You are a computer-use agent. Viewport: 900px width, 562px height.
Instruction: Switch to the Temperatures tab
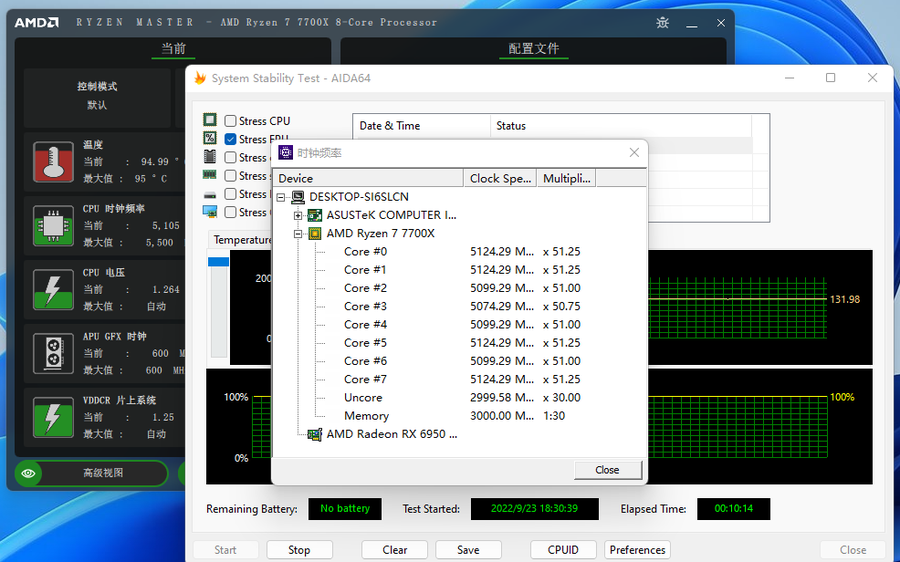pyautogui.click(x=242, y=240)
